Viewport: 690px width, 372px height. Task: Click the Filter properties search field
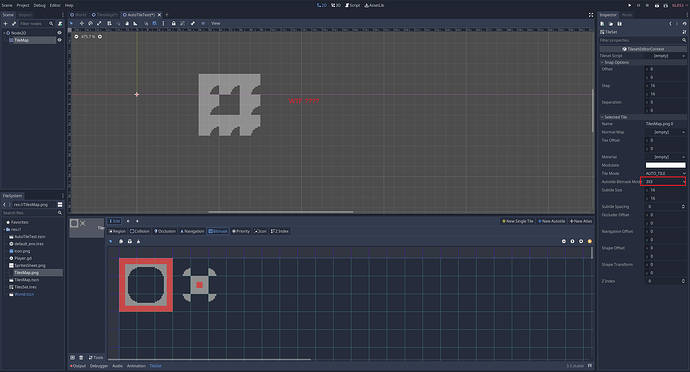pyautogui.click(x=642, y=40)
